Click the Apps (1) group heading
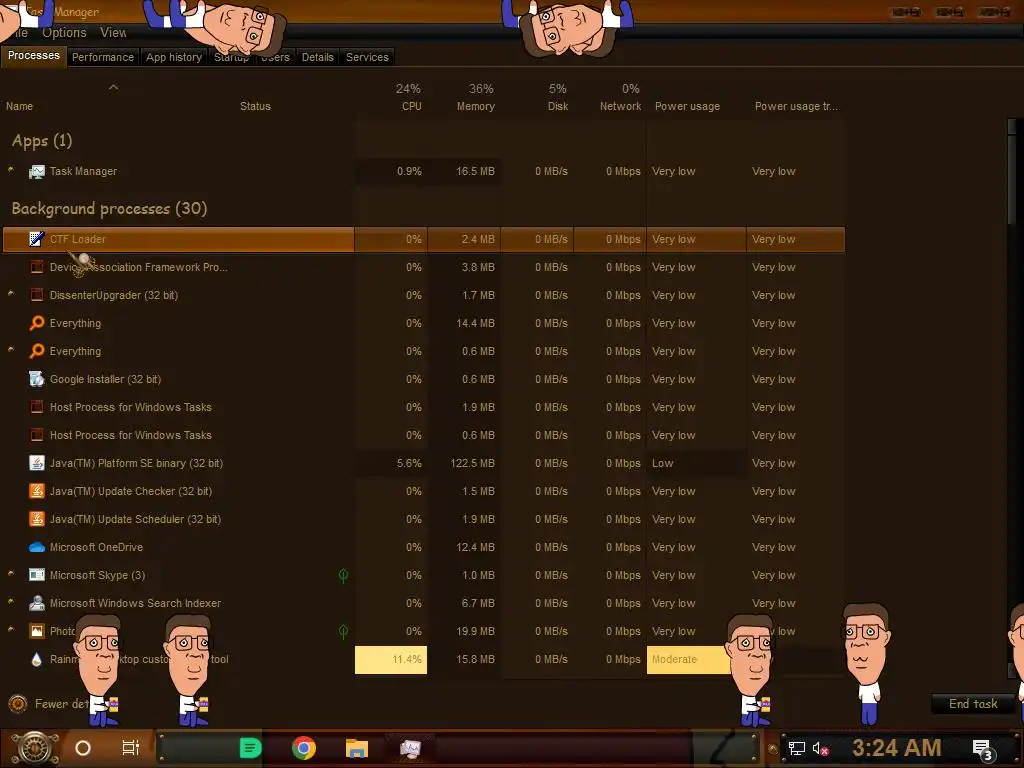The height and width of the screenshot is (768, 1024). pos(42,141)
